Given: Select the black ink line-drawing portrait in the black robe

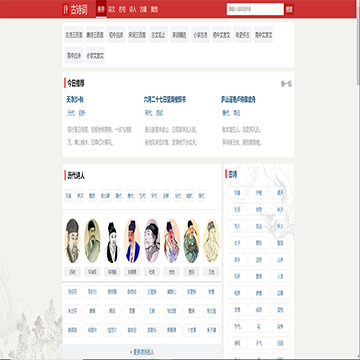Looking at the screenshot, I should pos(112,241).
